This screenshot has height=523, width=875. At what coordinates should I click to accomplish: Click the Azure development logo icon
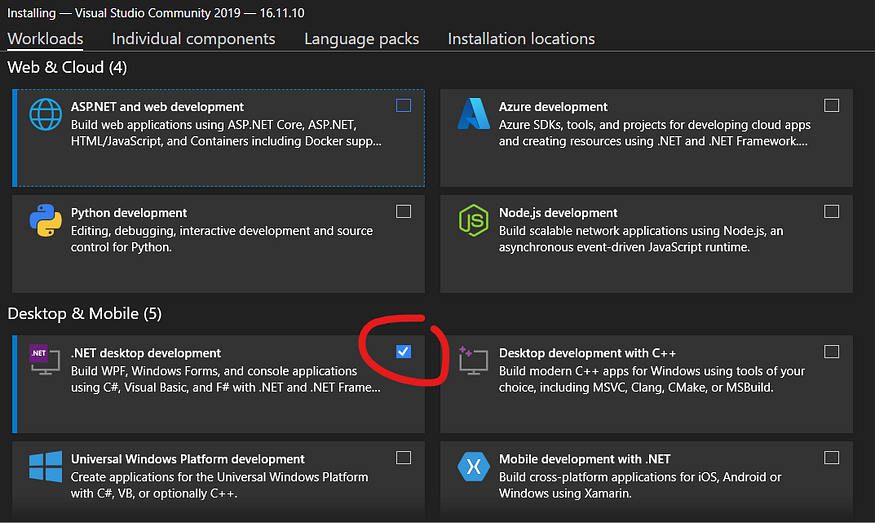tap(473, 114)
